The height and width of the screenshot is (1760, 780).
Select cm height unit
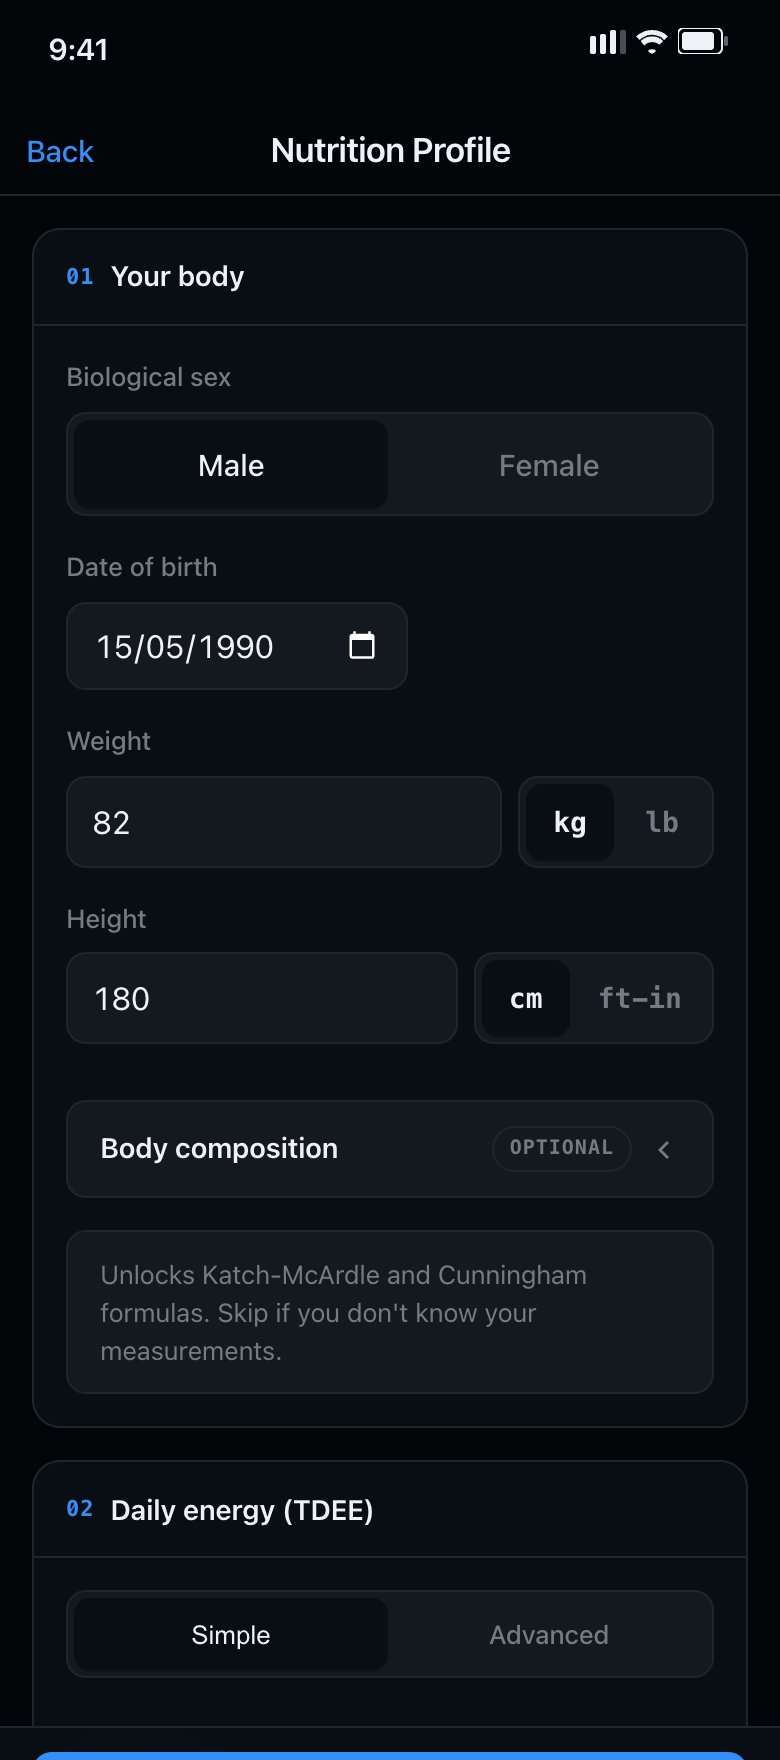click(526, 999)
